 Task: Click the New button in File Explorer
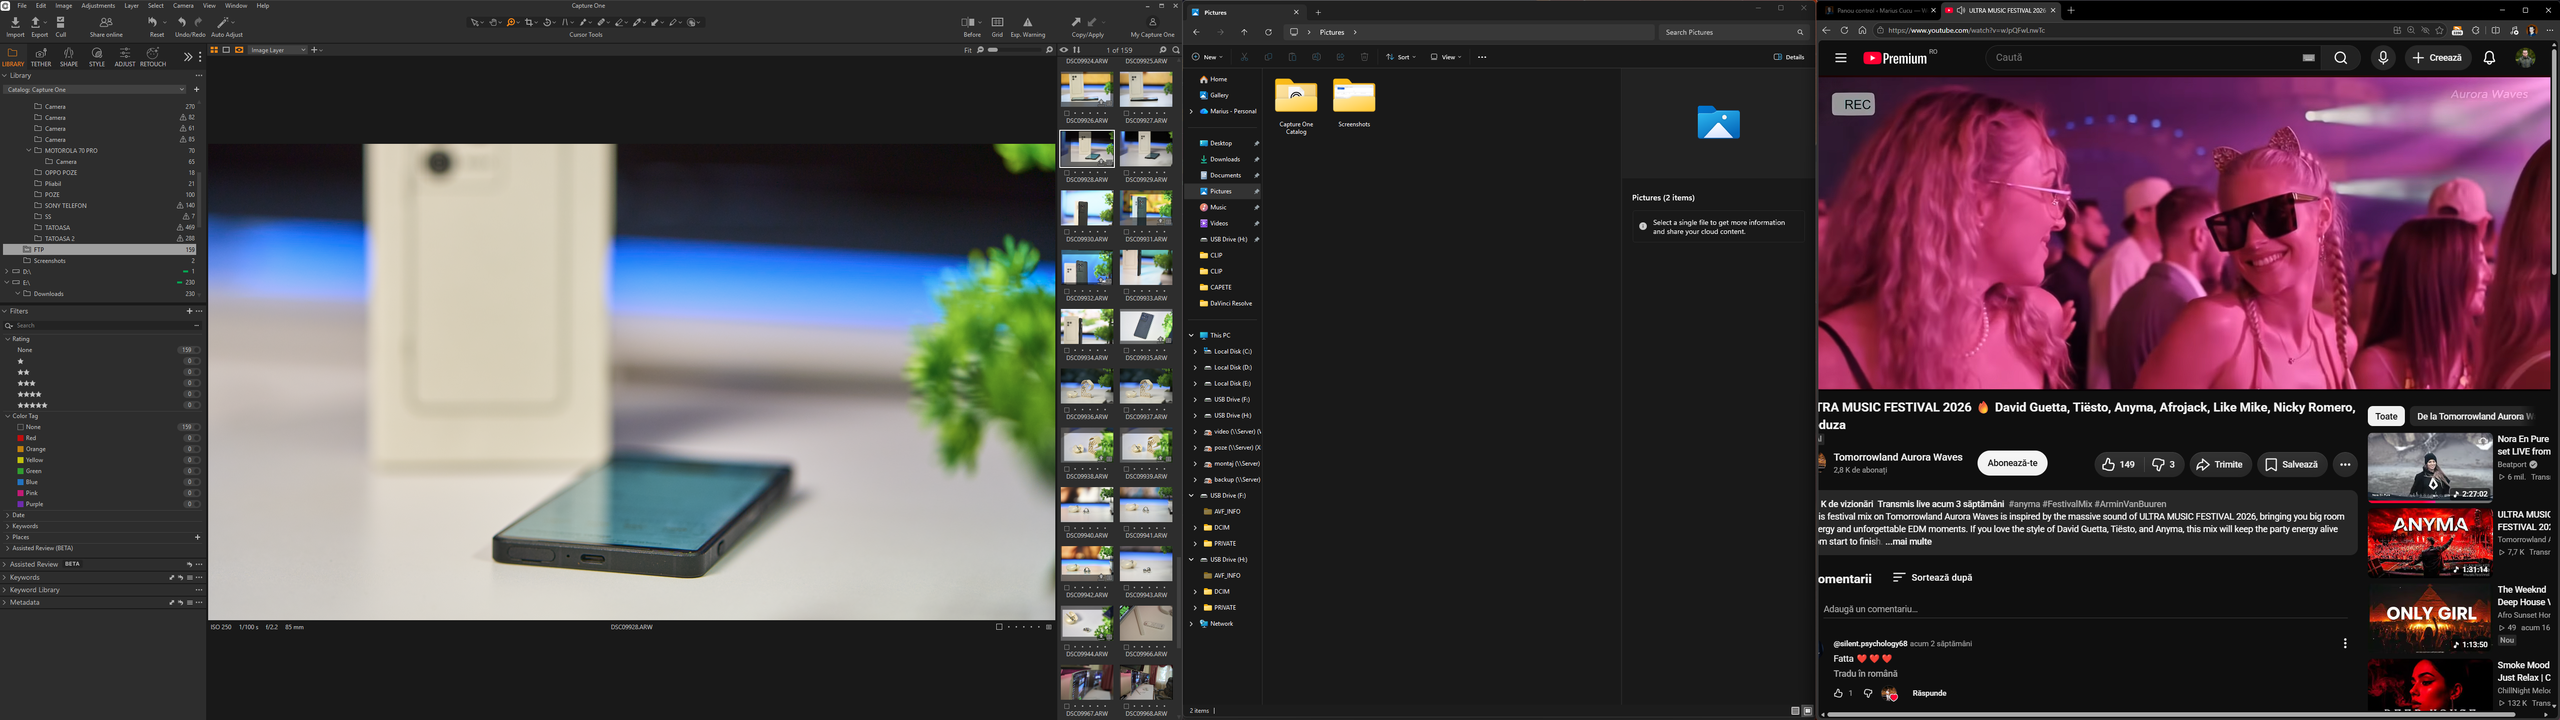click(x=1207, y=57)
